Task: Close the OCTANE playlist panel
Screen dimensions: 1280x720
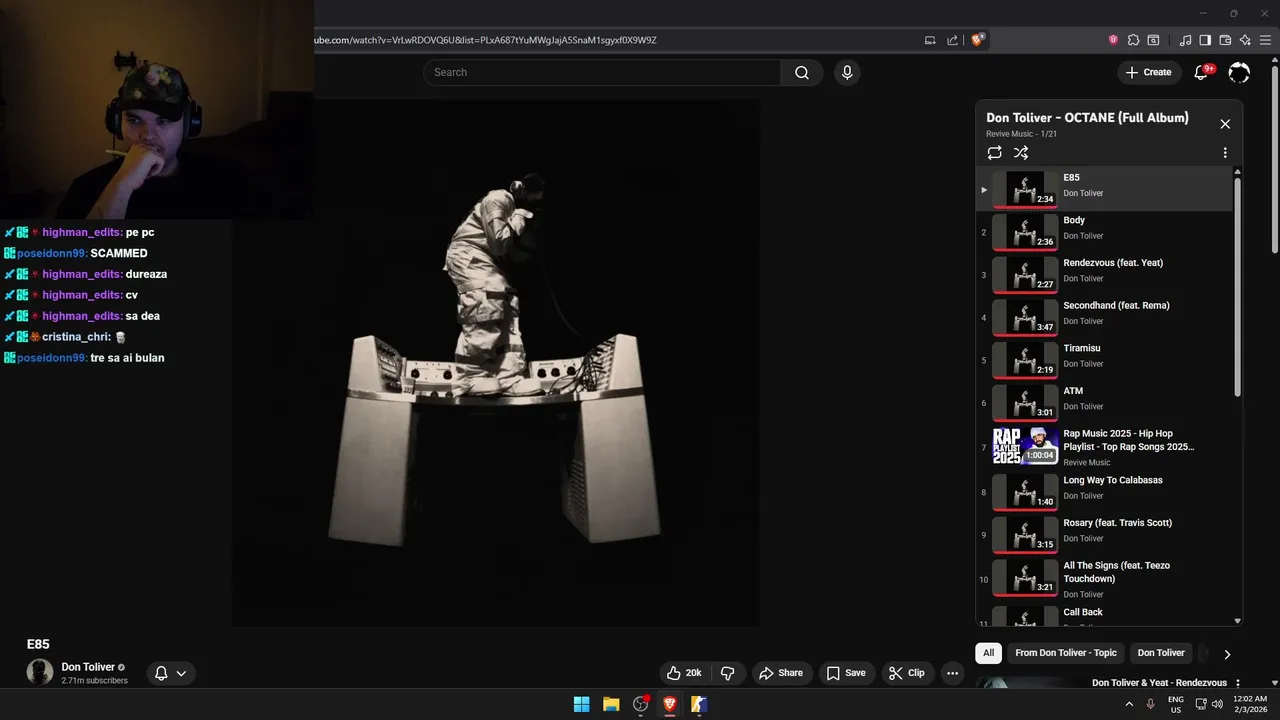Action: click(x=1225, y=124)
